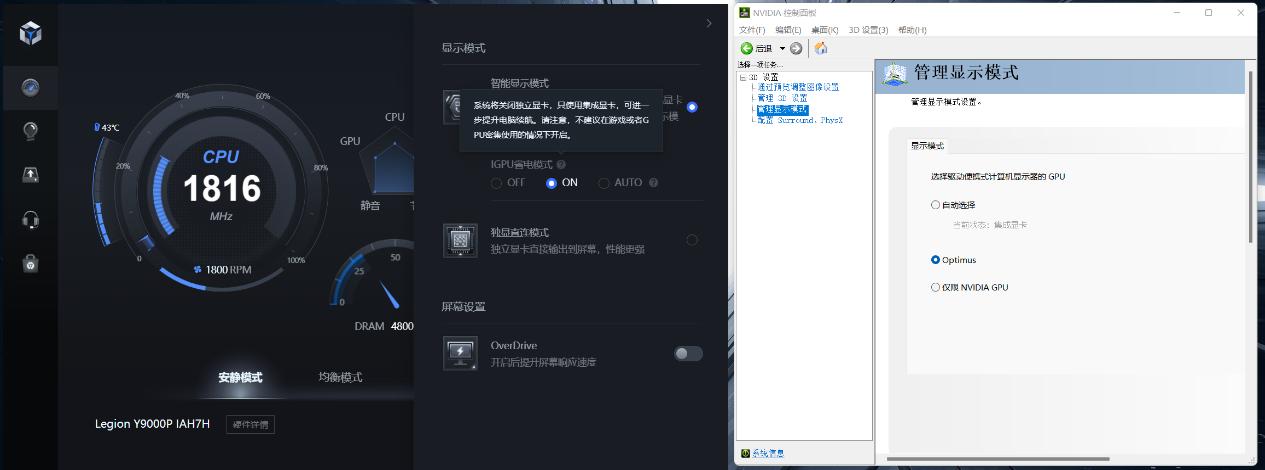Viewport: 1265px width, 470px height.
Task: Open 管理 3D 设置 tree link
Action: pos(782,98)
